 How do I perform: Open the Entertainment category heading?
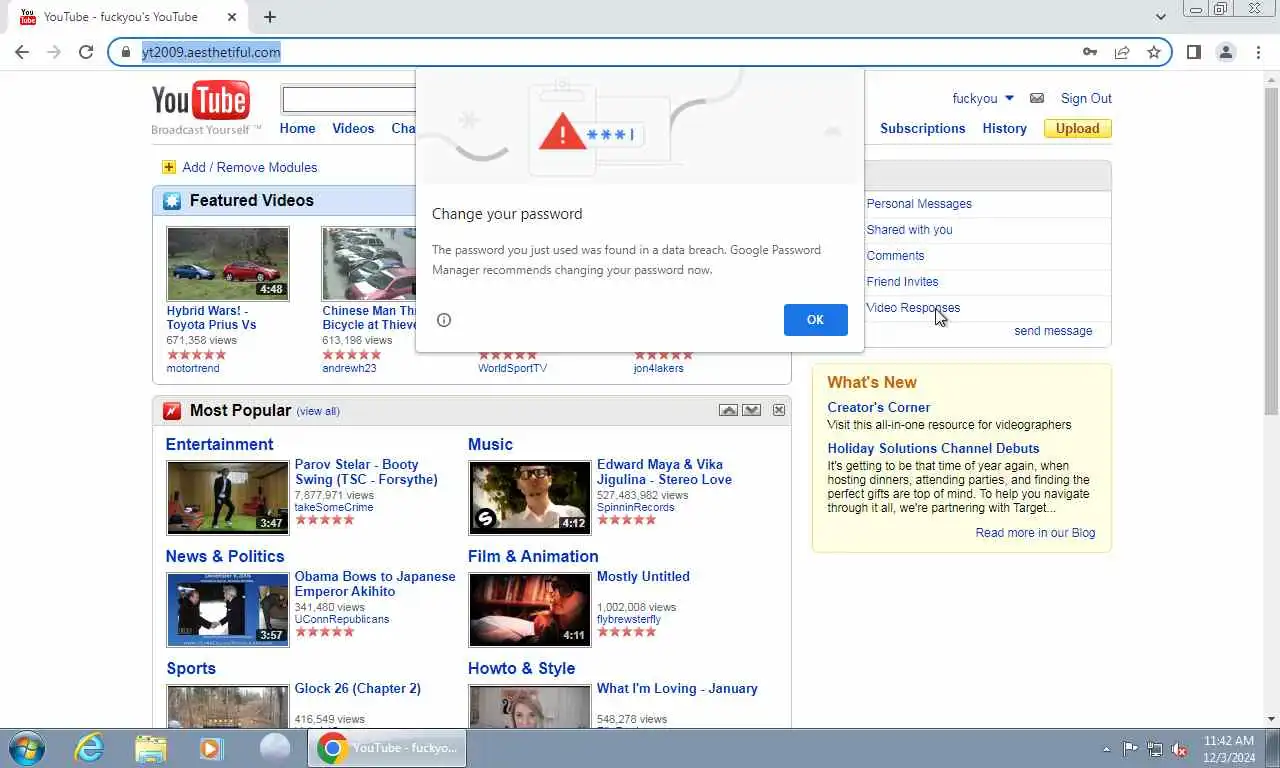coord(219,444)
